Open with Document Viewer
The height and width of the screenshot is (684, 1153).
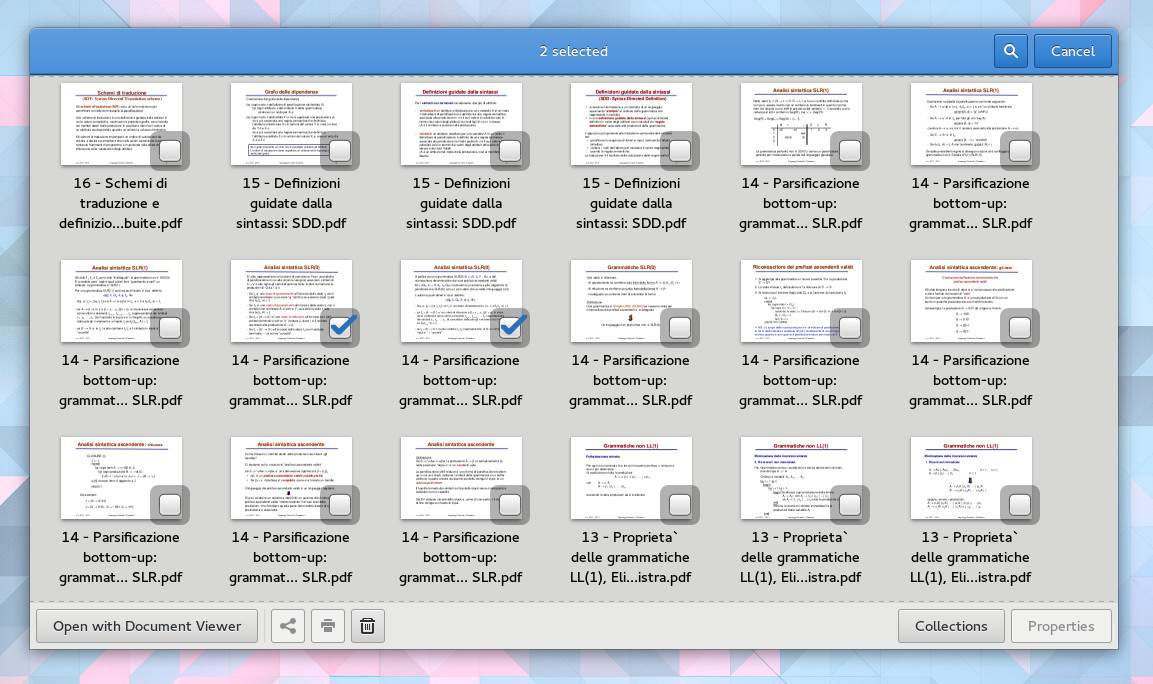pyautogui.click(x=146, y=625)
